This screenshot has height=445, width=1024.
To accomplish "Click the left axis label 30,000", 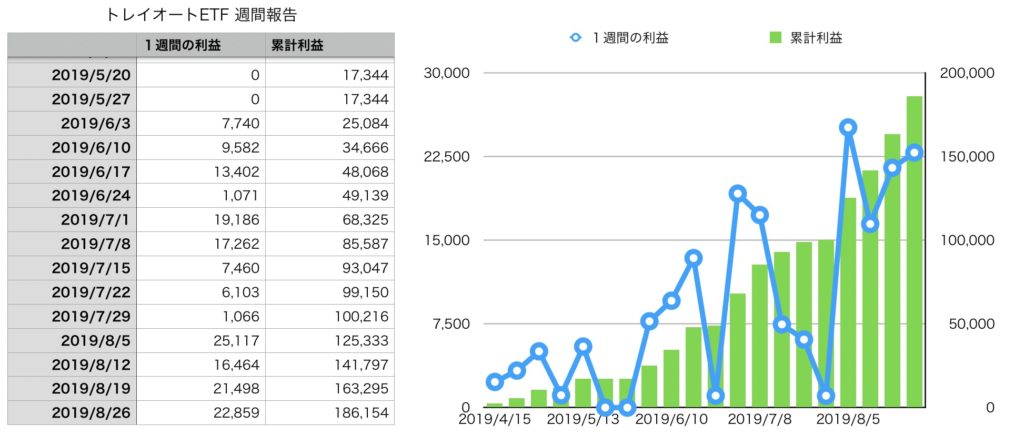I will [x=448, y=73].
